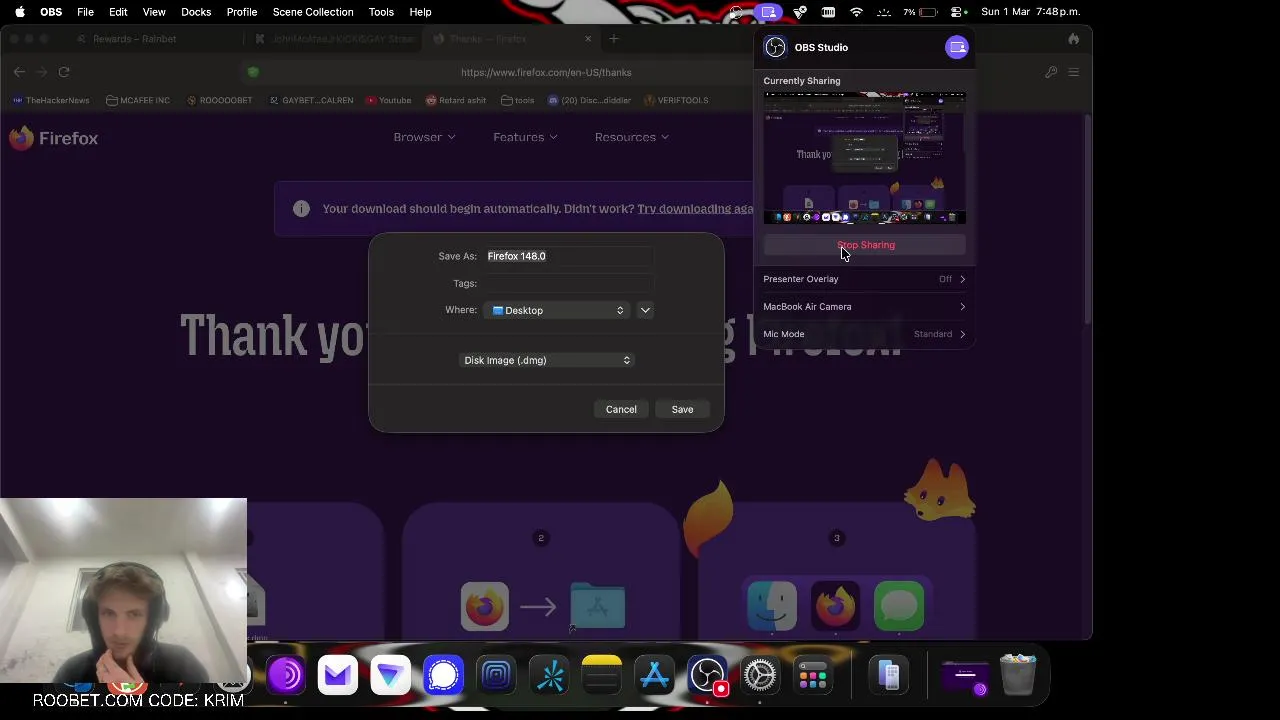This screenshot has width=1280, height=720.
Task: Open the teal starburst dock app
Action: click(x=549, y=676)
